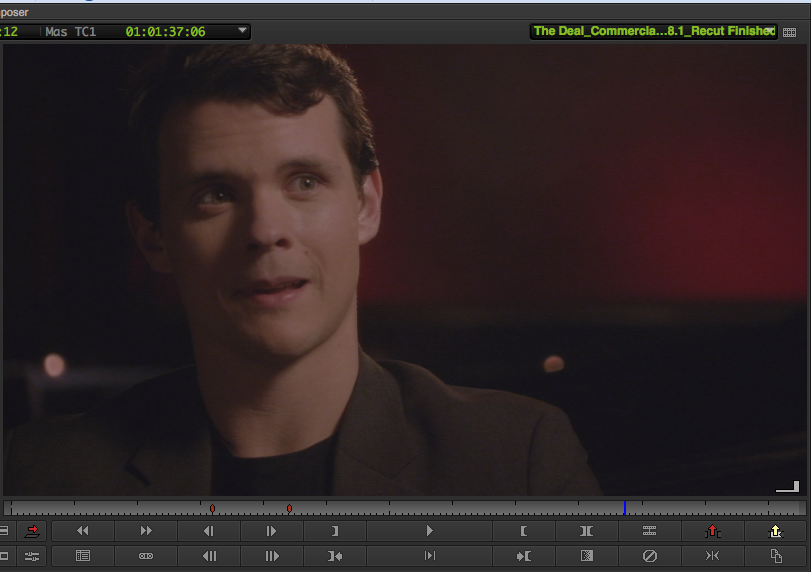Viewport: 811px width, 572px height.
Task: Set Mark OUT right of Play
Action: [x=524, y=531]
